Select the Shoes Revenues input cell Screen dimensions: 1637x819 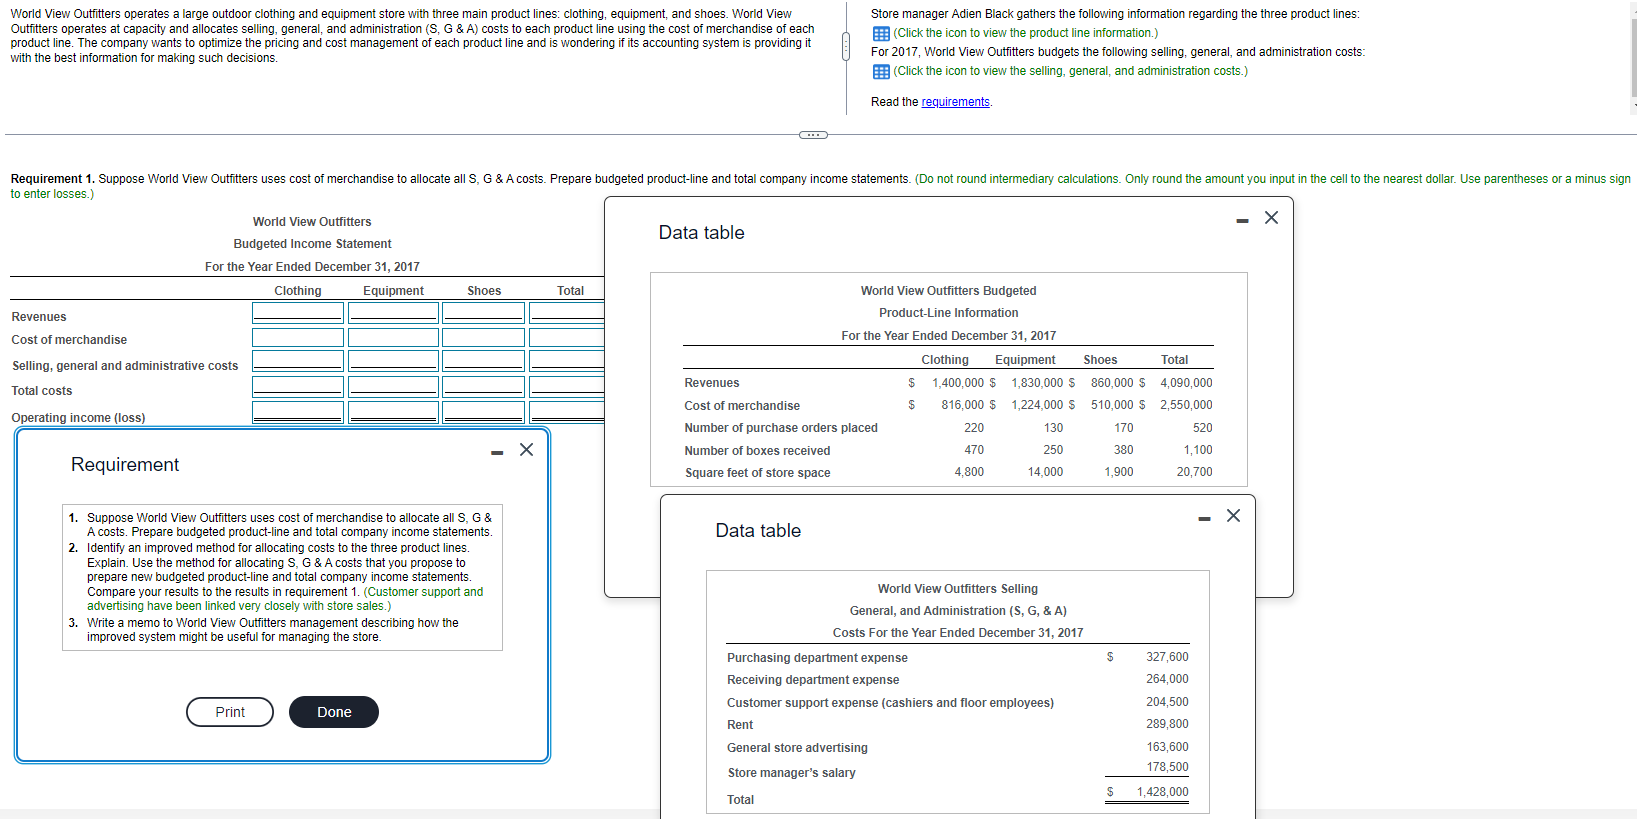[483, 313]
